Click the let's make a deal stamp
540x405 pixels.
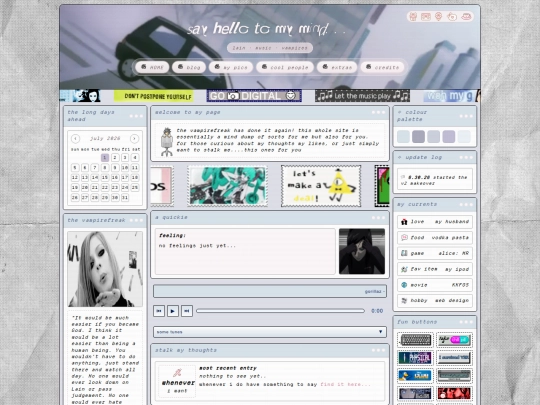point(321,186)
